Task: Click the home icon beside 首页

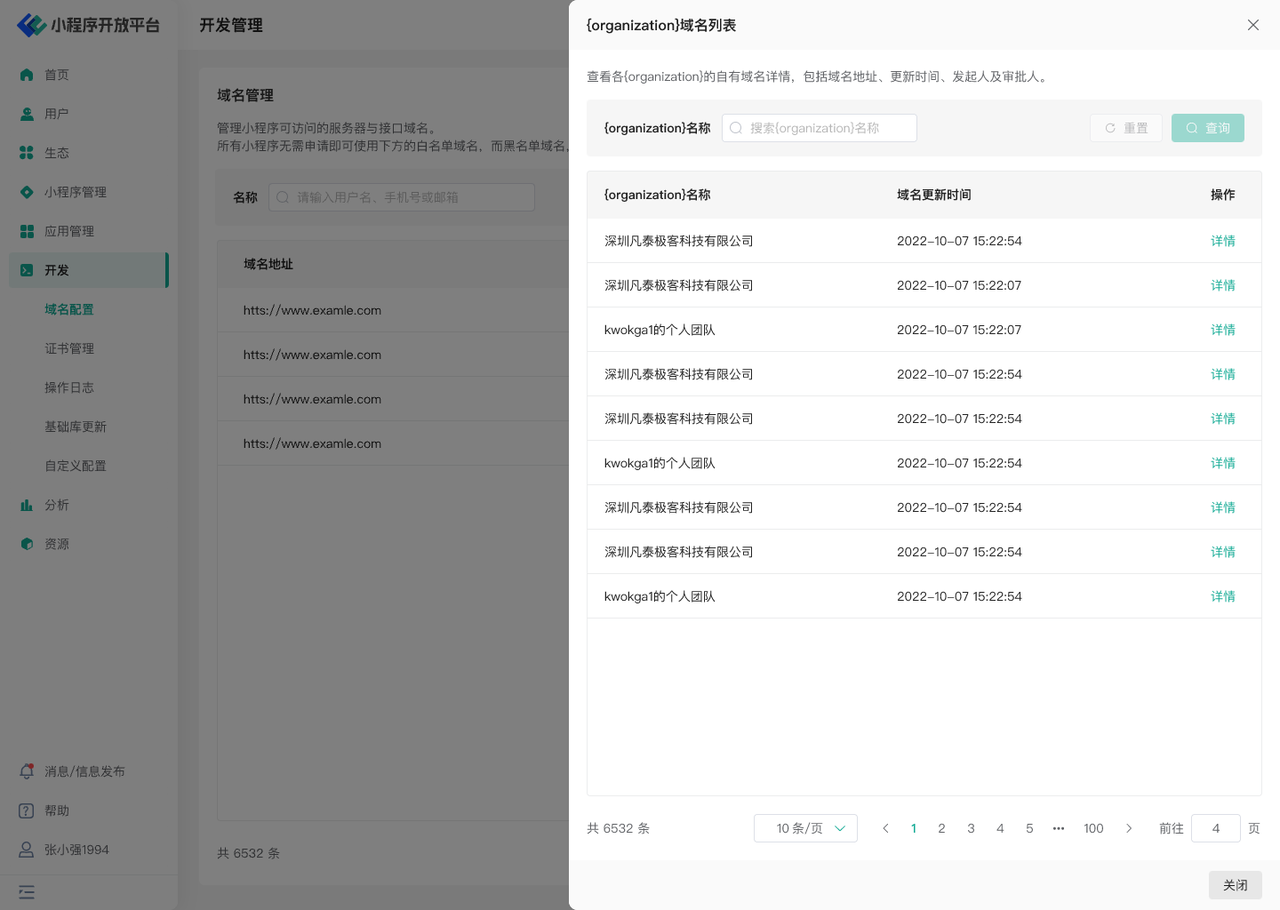Action: point(27,75)
